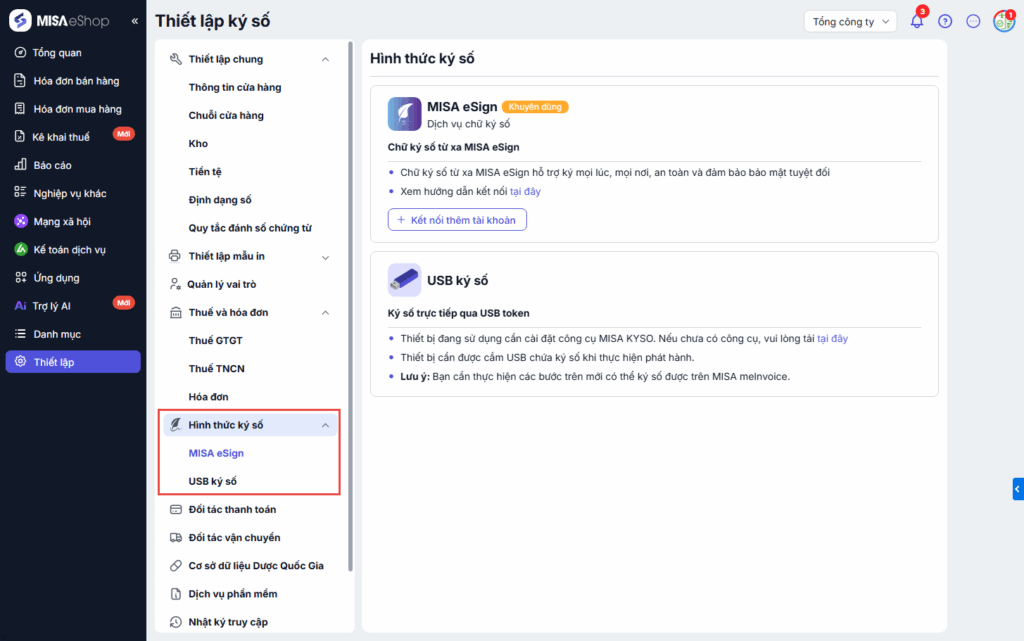Select USB ký số in the settings tree
The width and height of the screenshot is (1024, 641).
point(212,481)
